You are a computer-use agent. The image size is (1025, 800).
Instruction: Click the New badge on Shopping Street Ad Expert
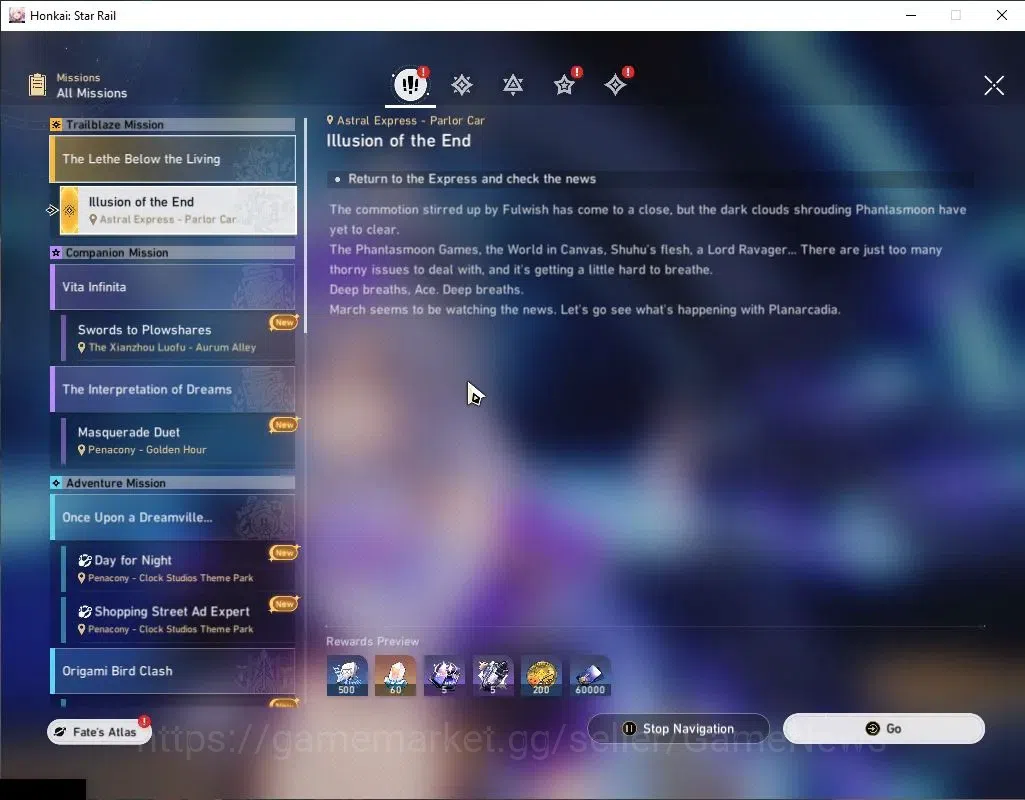[x=284, y=604]
